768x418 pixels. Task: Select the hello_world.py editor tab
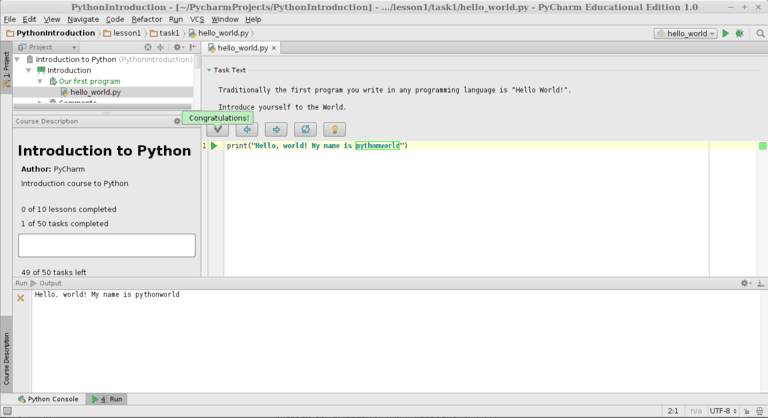(x=242, y=48)
